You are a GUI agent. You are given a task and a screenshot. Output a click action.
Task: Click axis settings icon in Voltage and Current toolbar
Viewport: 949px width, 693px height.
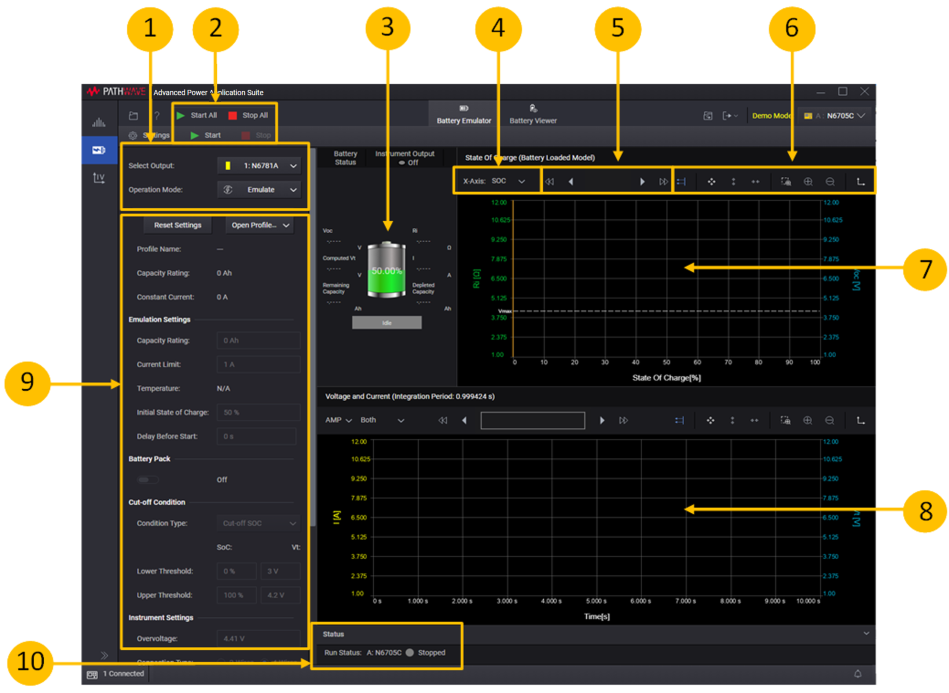pyautogui.click(x=861, y=420)
